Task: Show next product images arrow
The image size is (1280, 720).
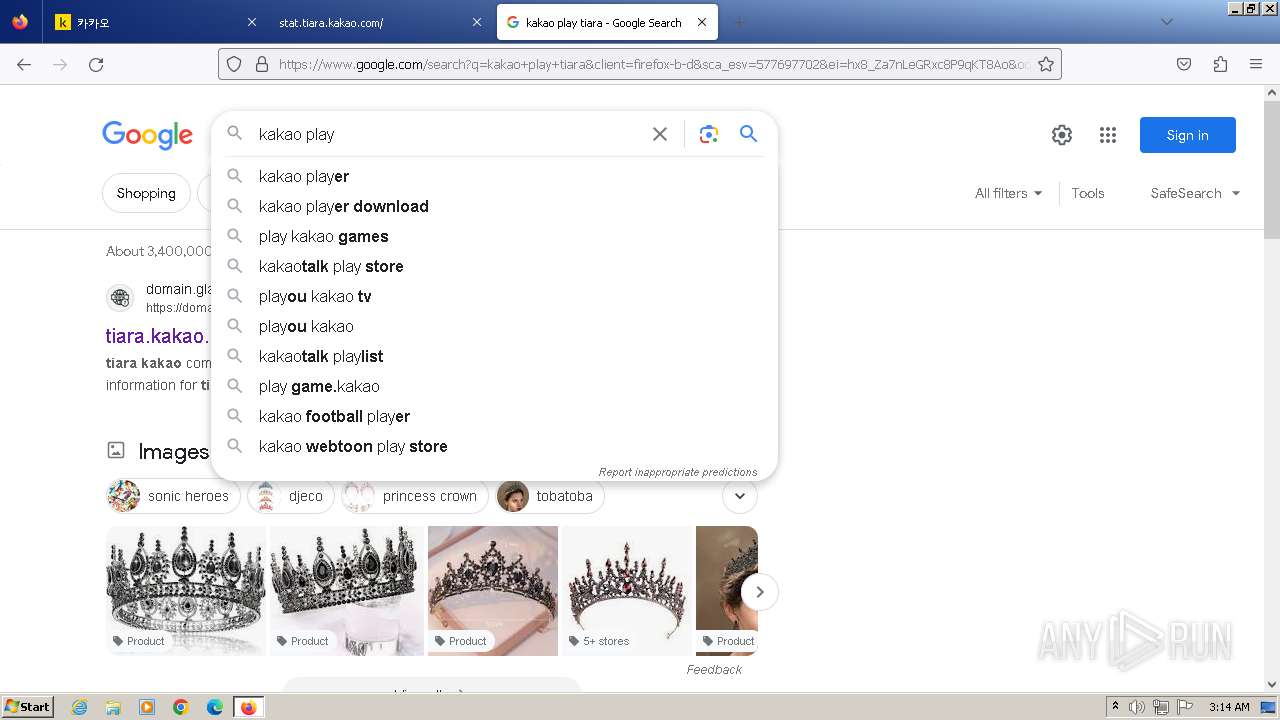Action: (759, 592)
